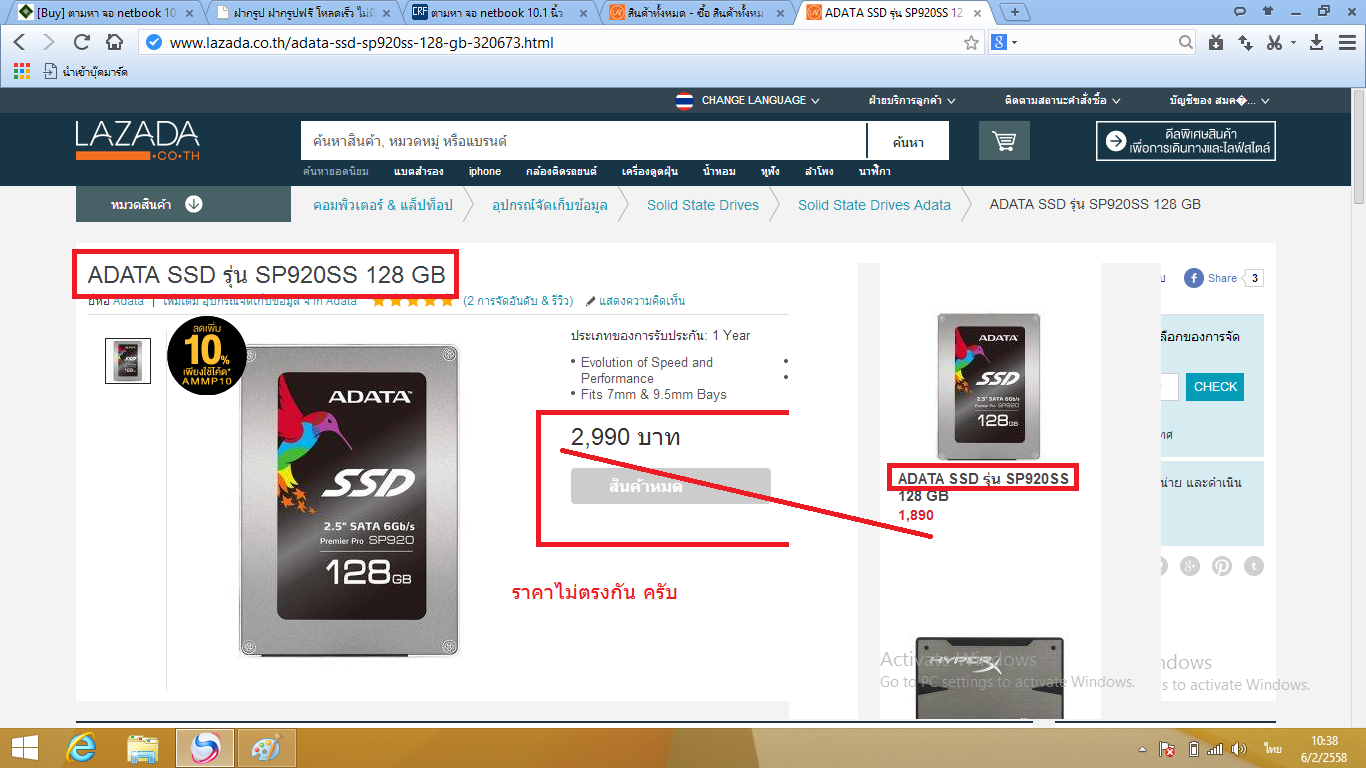
Task: Open the หมวดสินค้า category dropdown
Action: coord(181,205)
